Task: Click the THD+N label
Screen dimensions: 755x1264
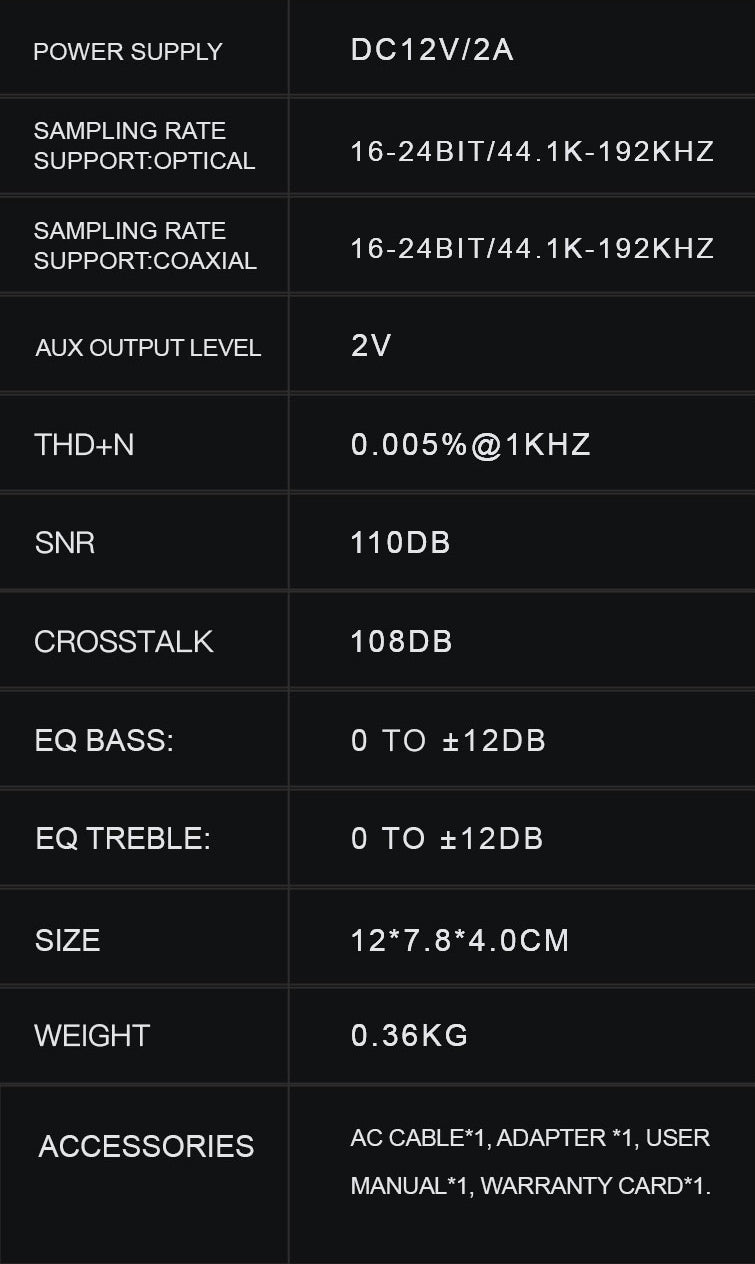Action: pos(84,445)
